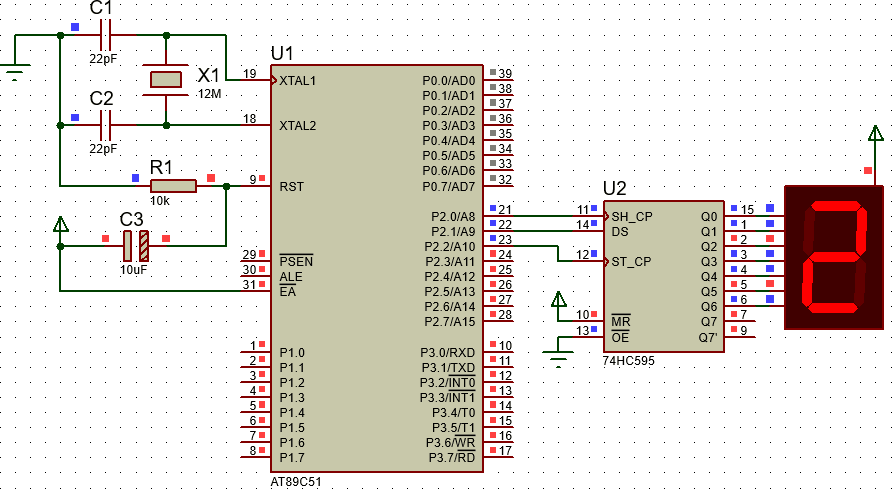Screen dimensions: 895x493
Task: Click the U2 component label
Action: (615, 188)
